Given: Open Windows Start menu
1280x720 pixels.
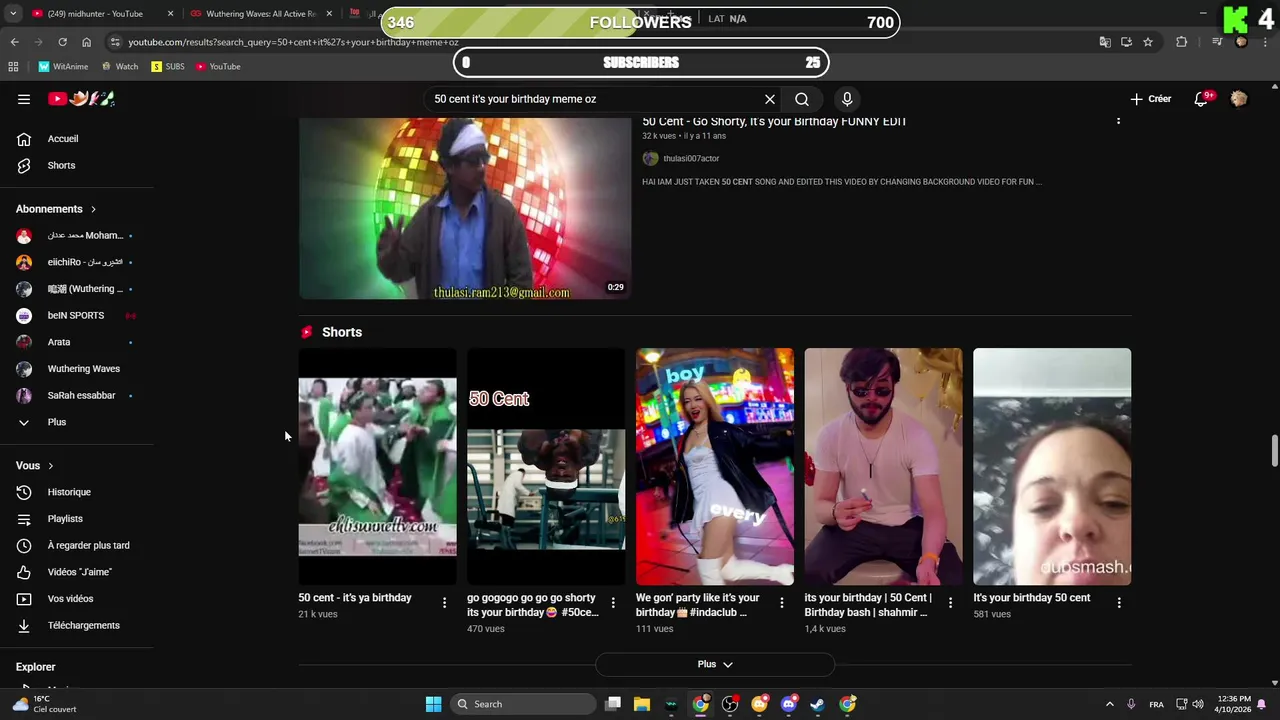Looking at the screenshot, I should 433,704.
